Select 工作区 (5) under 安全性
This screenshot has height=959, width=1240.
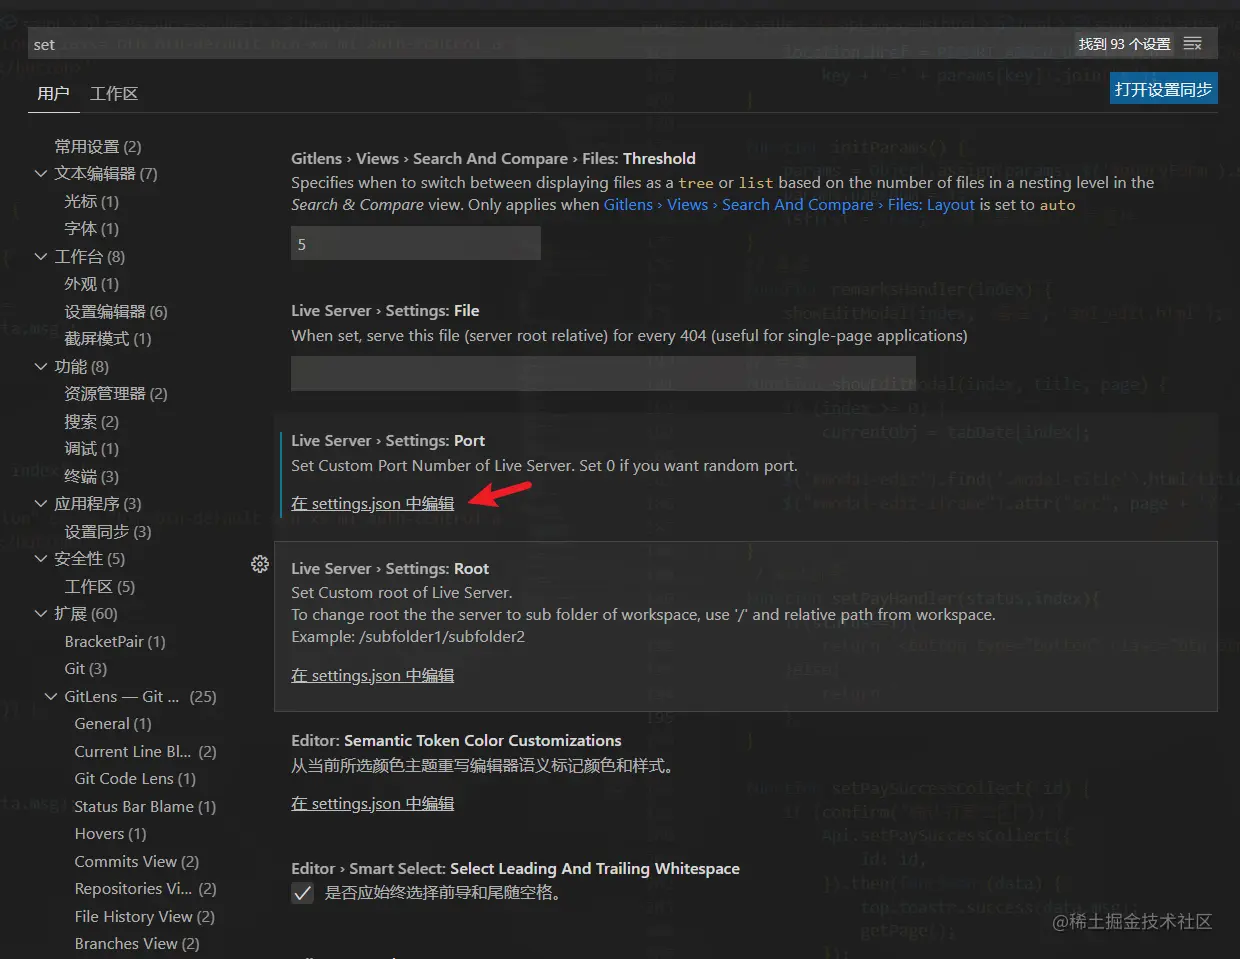pos(99,586)
